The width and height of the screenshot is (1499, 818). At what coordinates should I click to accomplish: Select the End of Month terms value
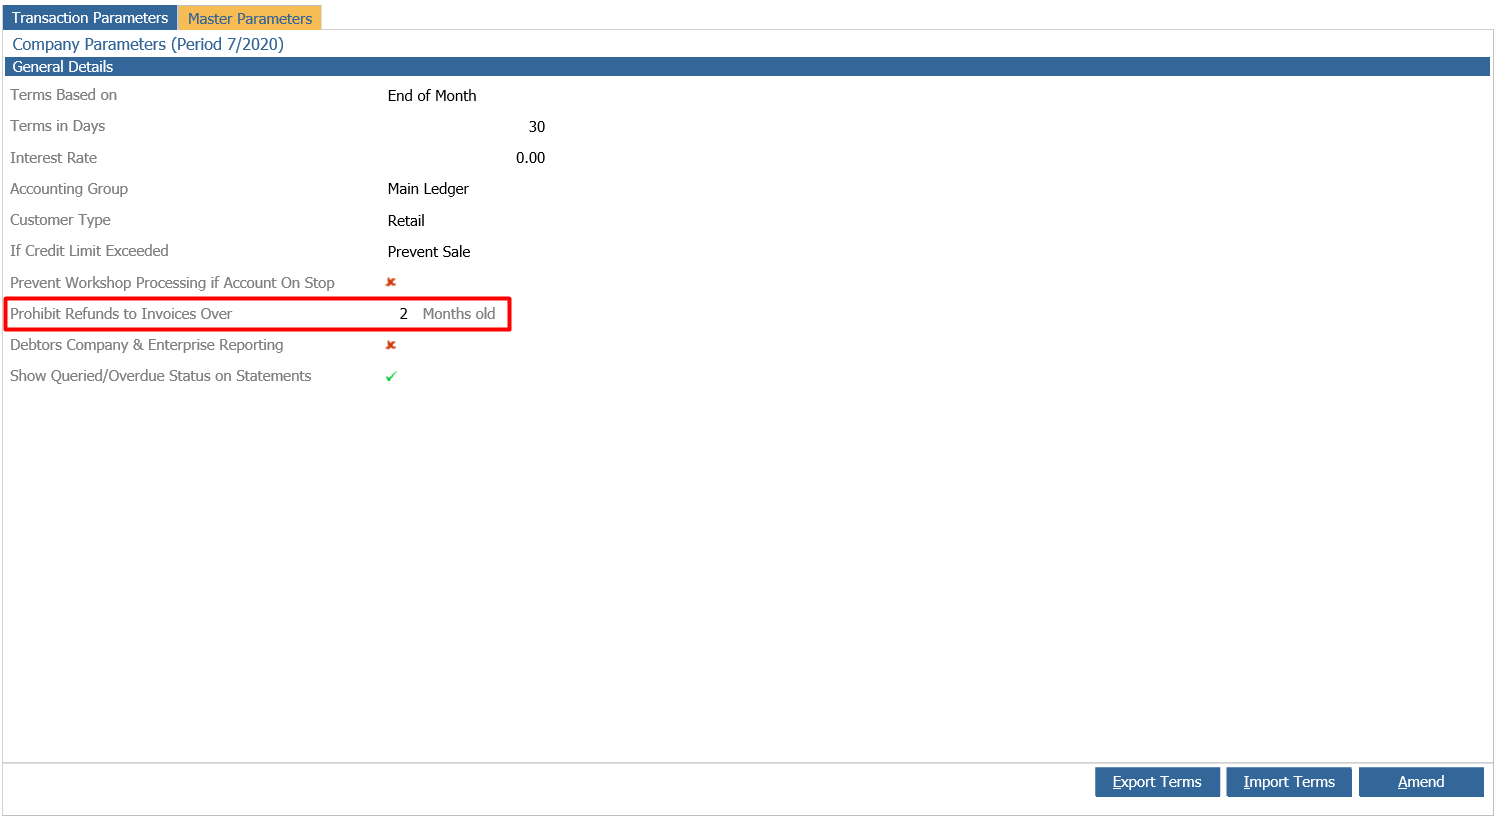click(x=432, y=96)
